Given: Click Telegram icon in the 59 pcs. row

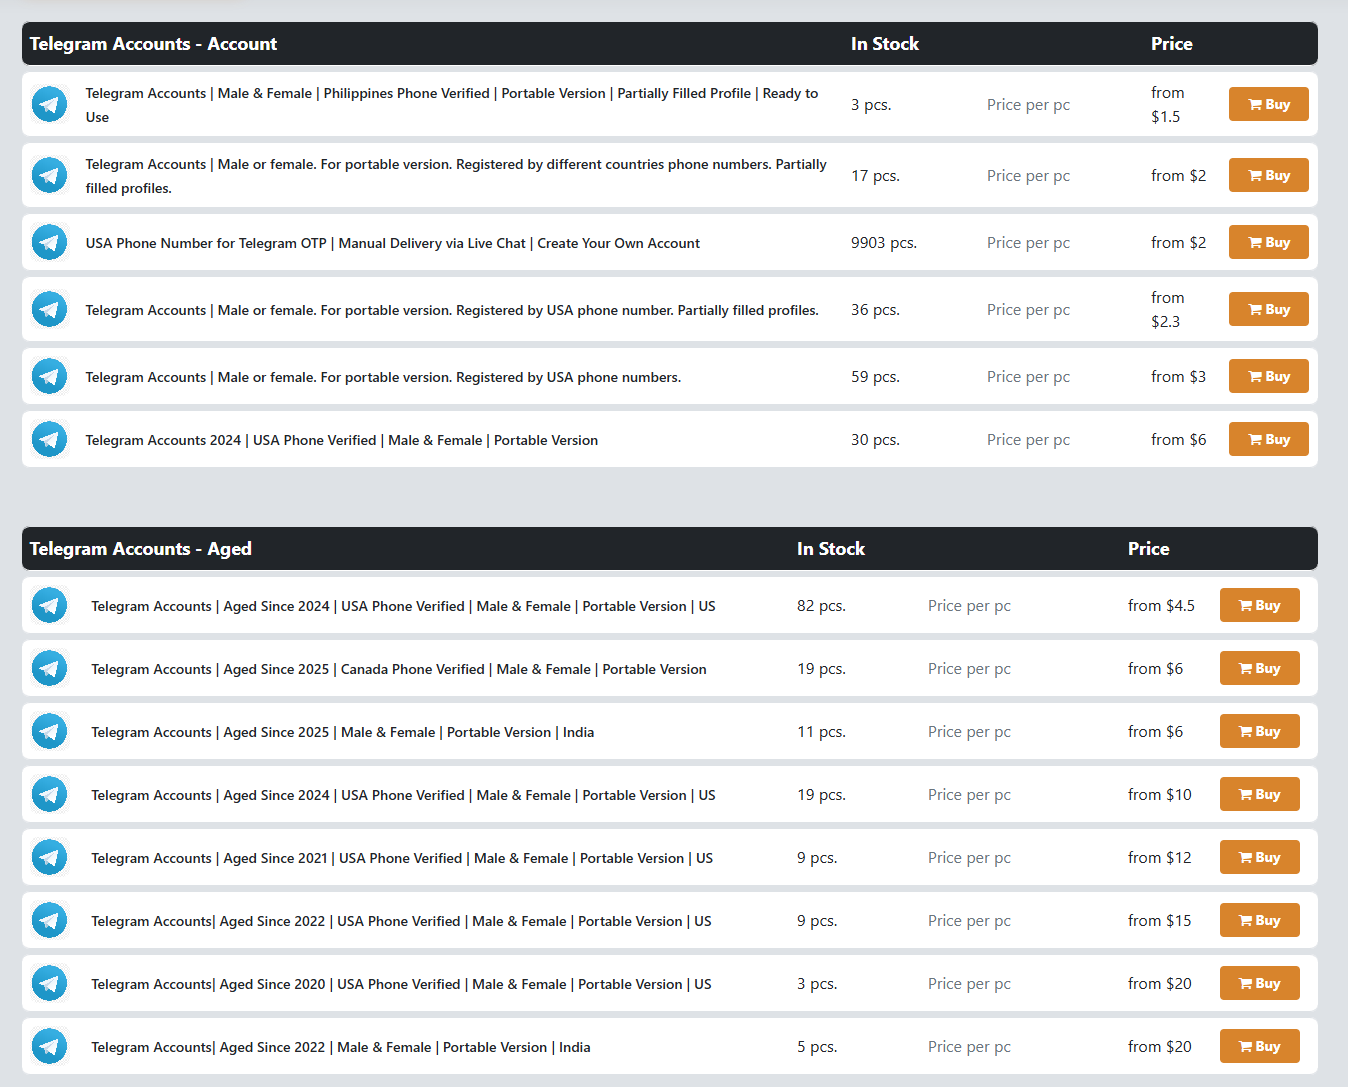Looking at the screenshot, I should pyautogui.click(x=49, y=376).
